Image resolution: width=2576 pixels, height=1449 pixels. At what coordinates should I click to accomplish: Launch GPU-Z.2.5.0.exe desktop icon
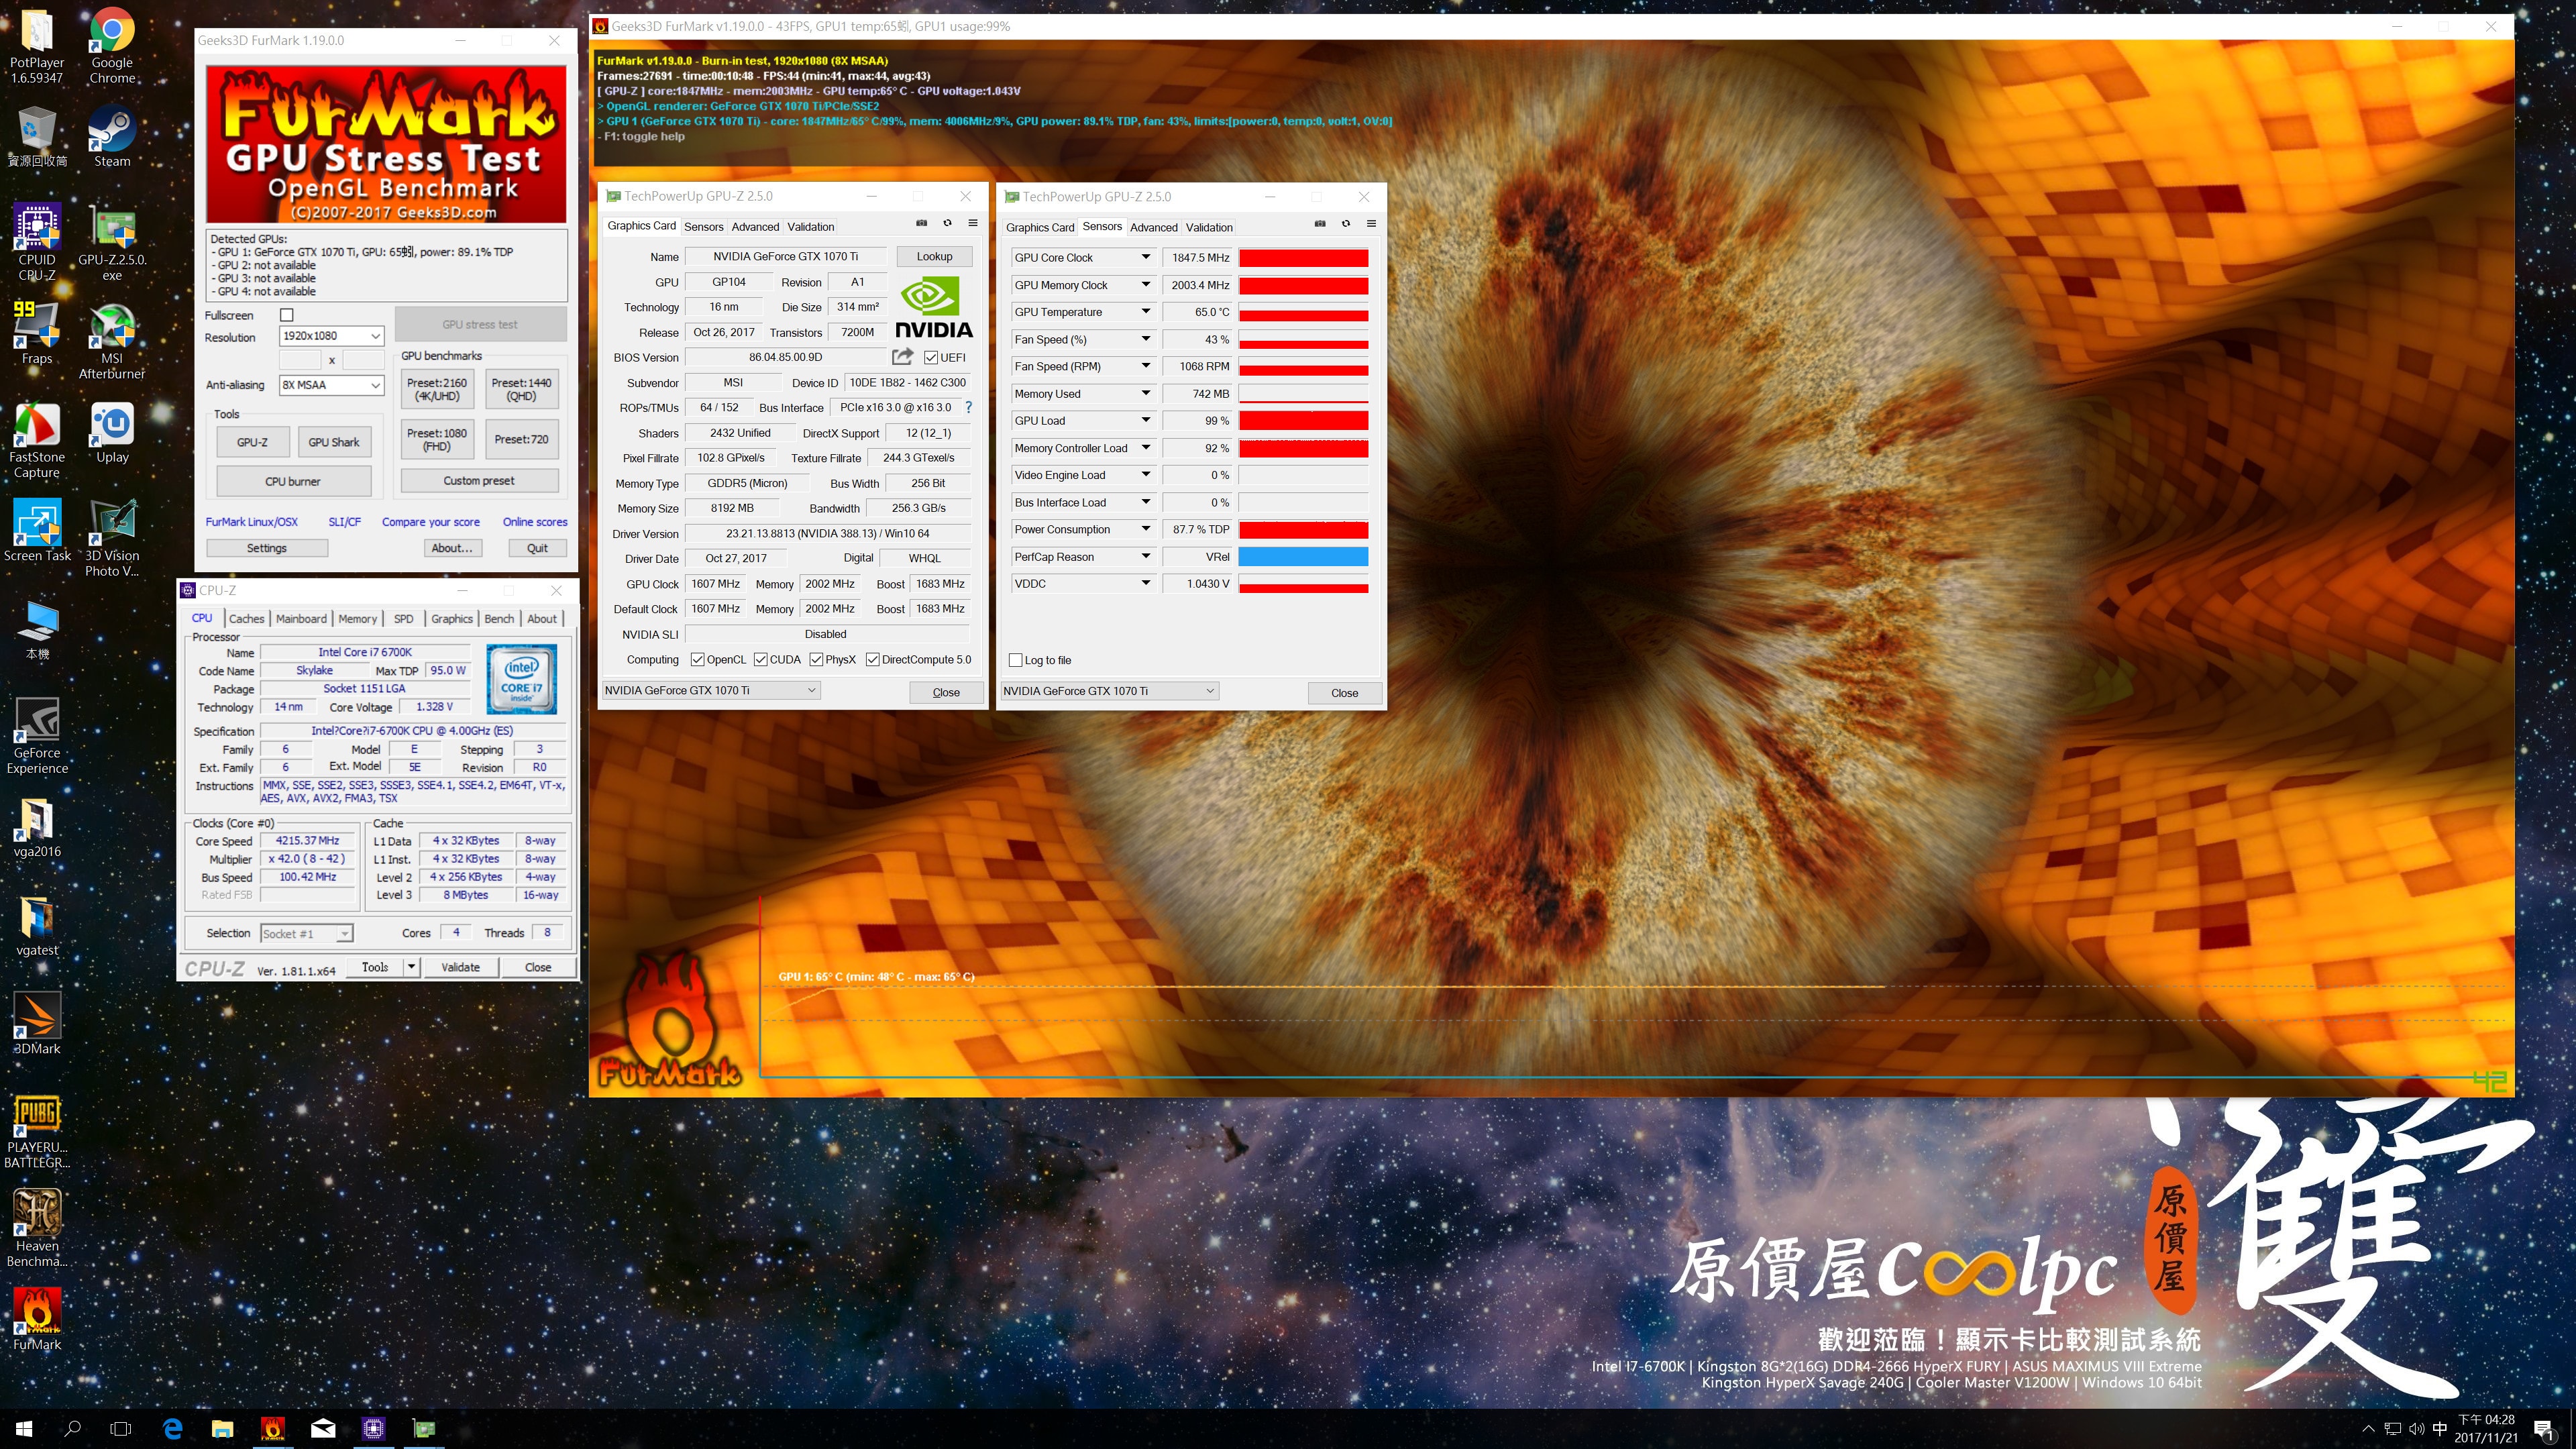[x=112, y=241]
